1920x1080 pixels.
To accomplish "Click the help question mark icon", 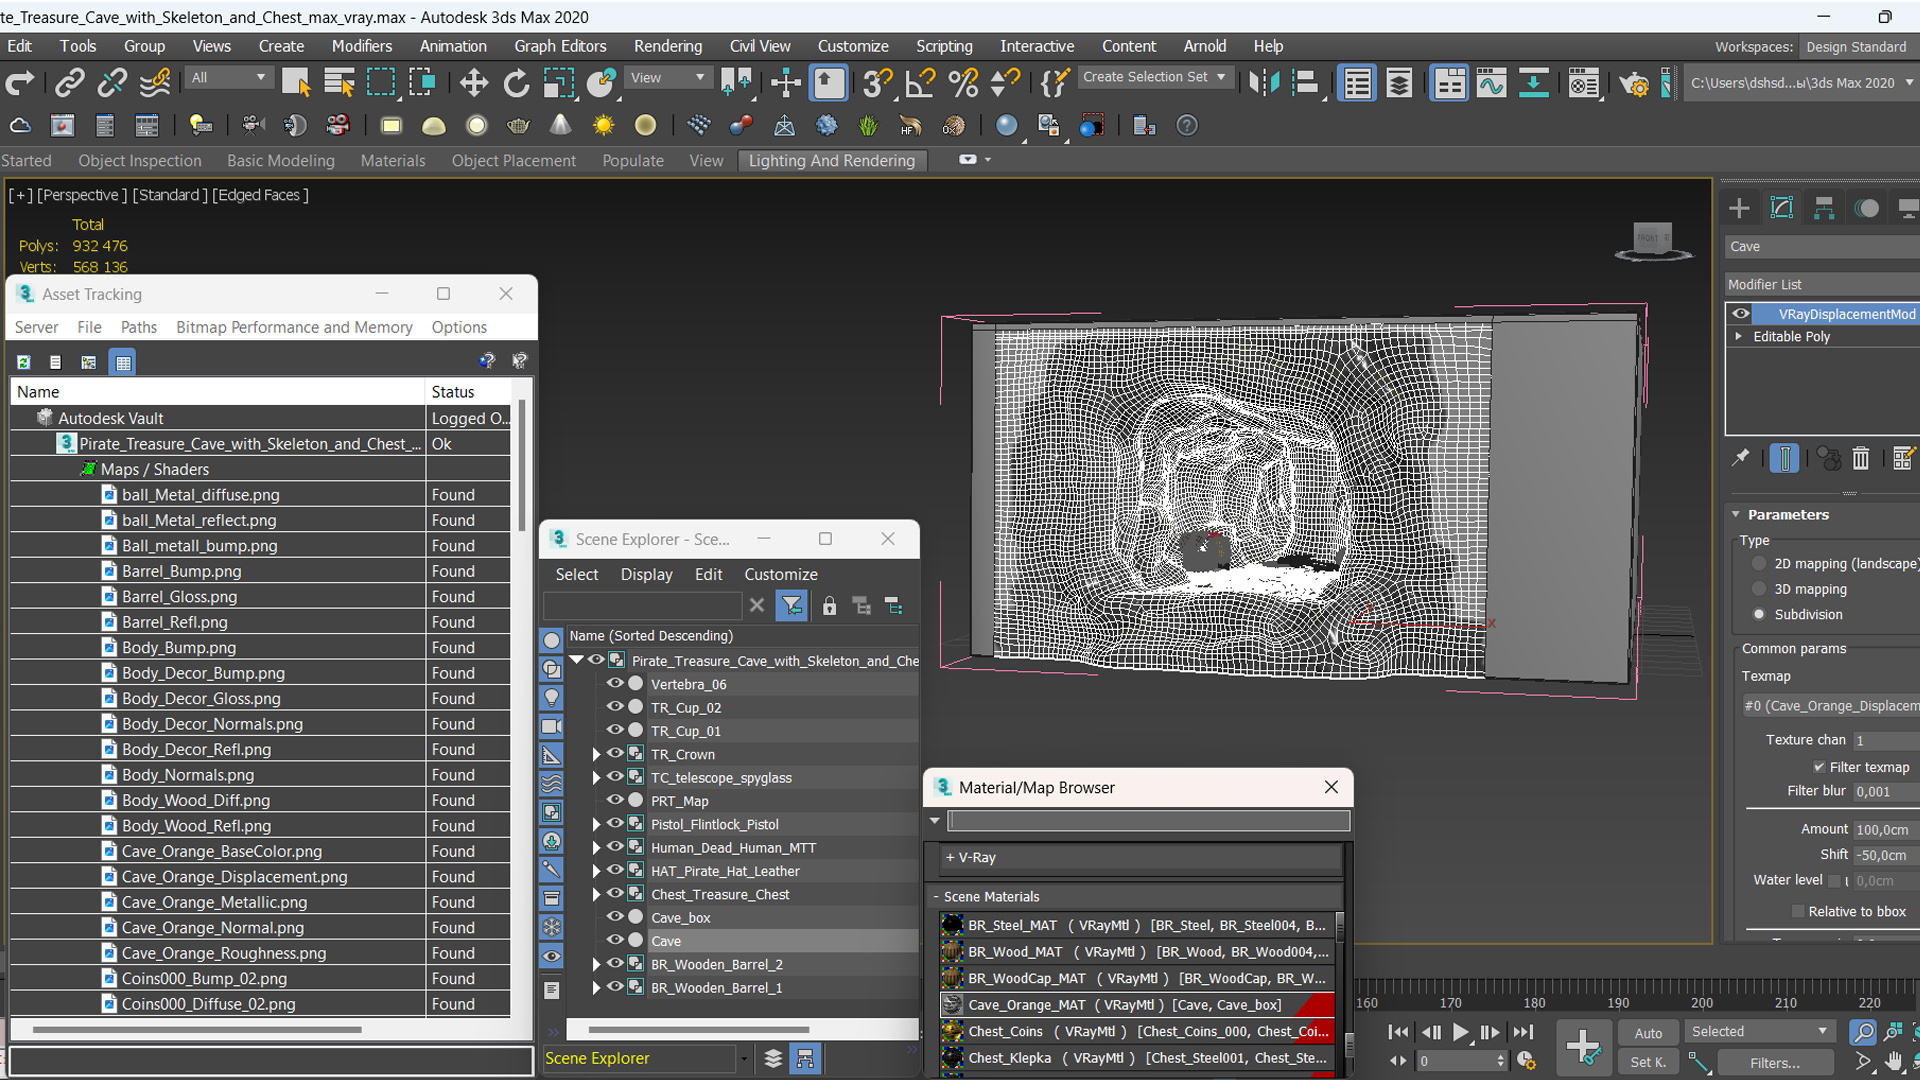I will (x=1186, y=125).
